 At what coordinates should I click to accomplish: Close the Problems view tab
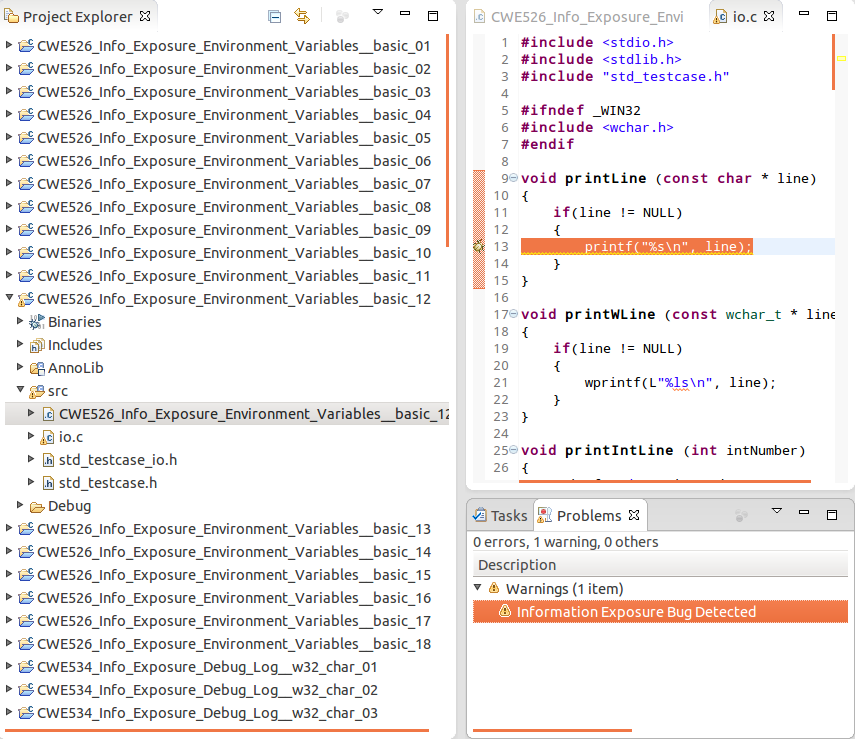click(x=634, y=515)
